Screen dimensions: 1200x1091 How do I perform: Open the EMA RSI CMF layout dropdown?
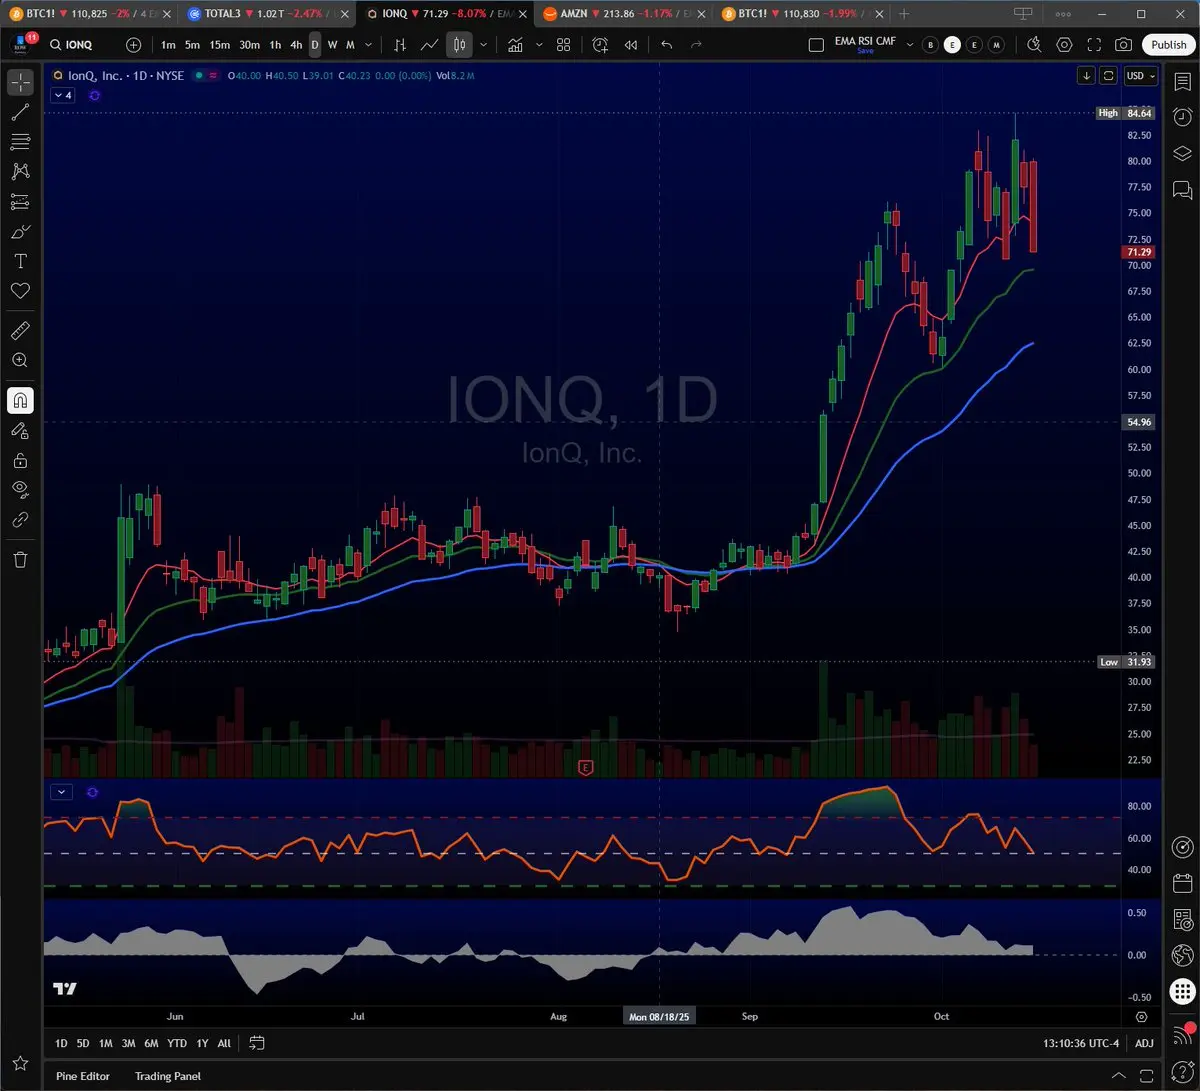point(909,45)
